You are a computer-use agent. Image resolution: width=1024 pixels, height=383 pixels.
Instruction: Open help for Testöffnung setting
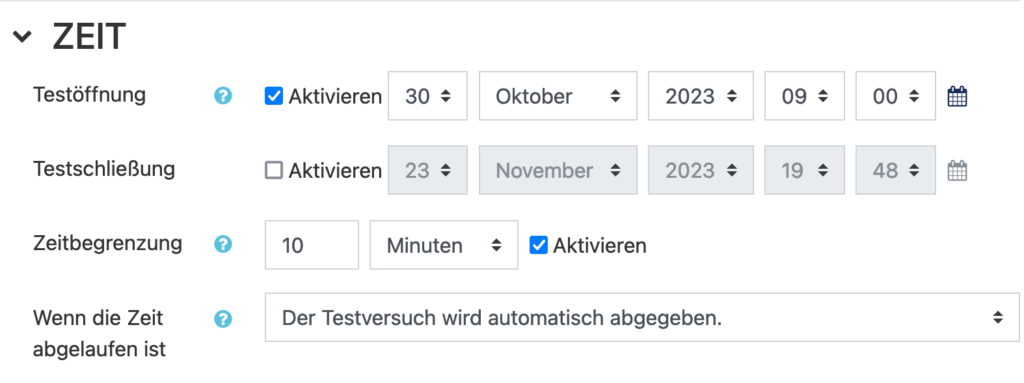223,97
